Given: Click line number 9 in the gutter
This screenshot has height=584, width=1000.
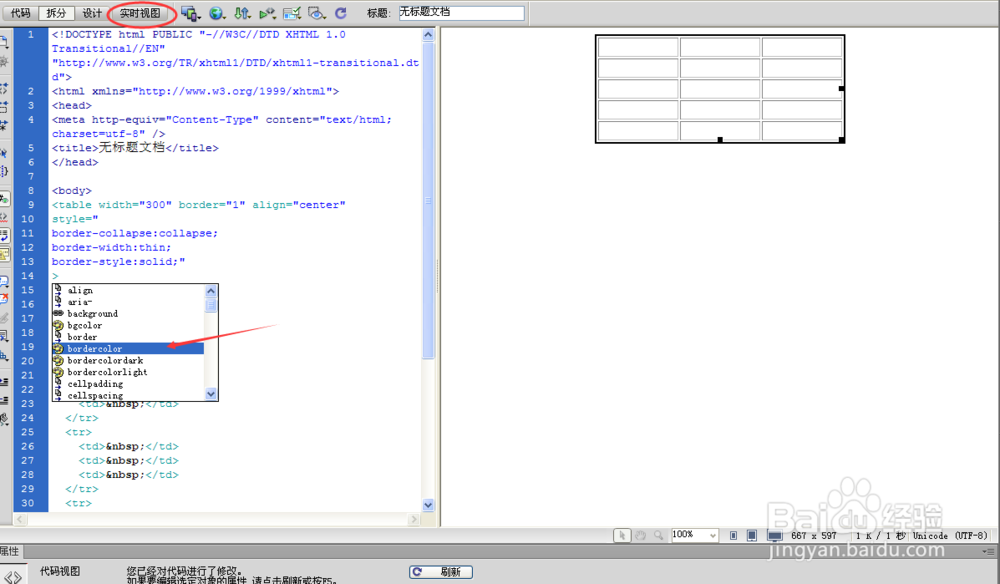Looking at the screenshot, I should [31, 205].
